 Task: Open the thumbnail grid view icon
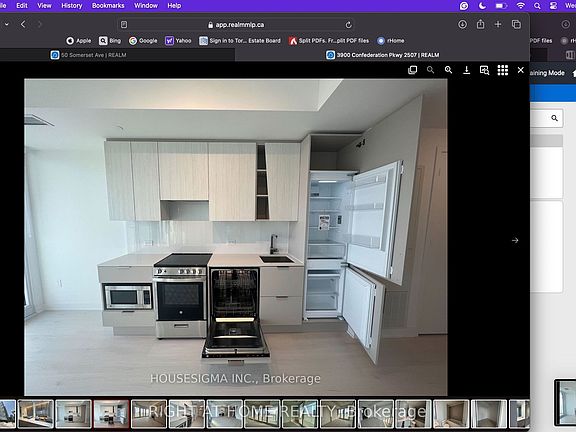503,70
